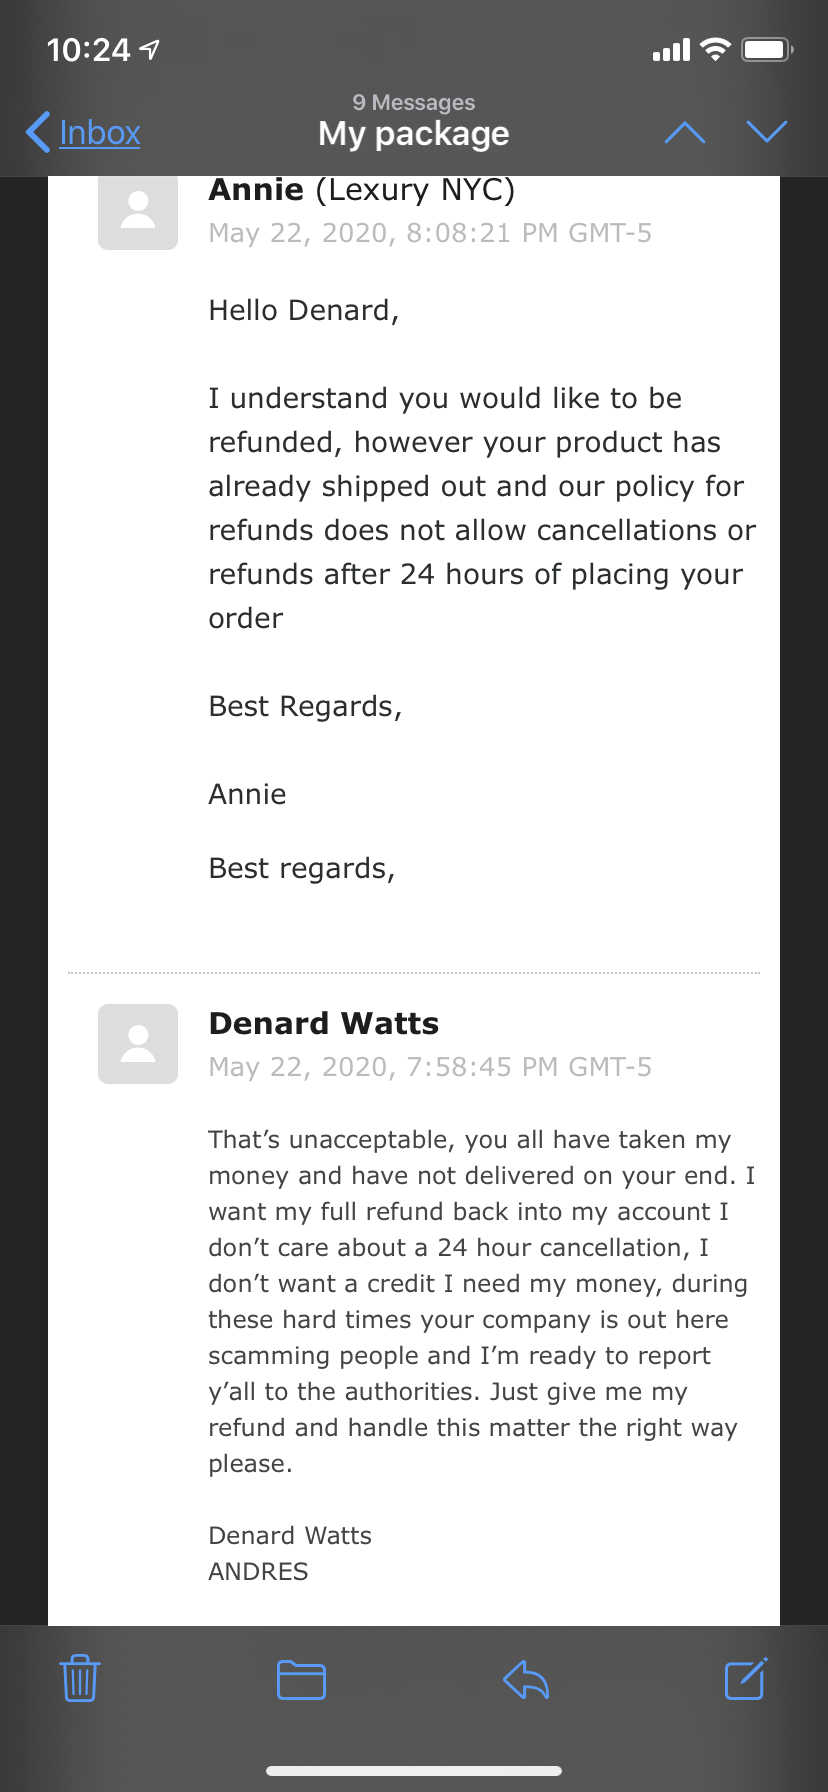Image resolution: width=828 pixels, height=1792 pixels.
Task: Tap the trash icon to delete message
Action: (x=80, y=1678)
